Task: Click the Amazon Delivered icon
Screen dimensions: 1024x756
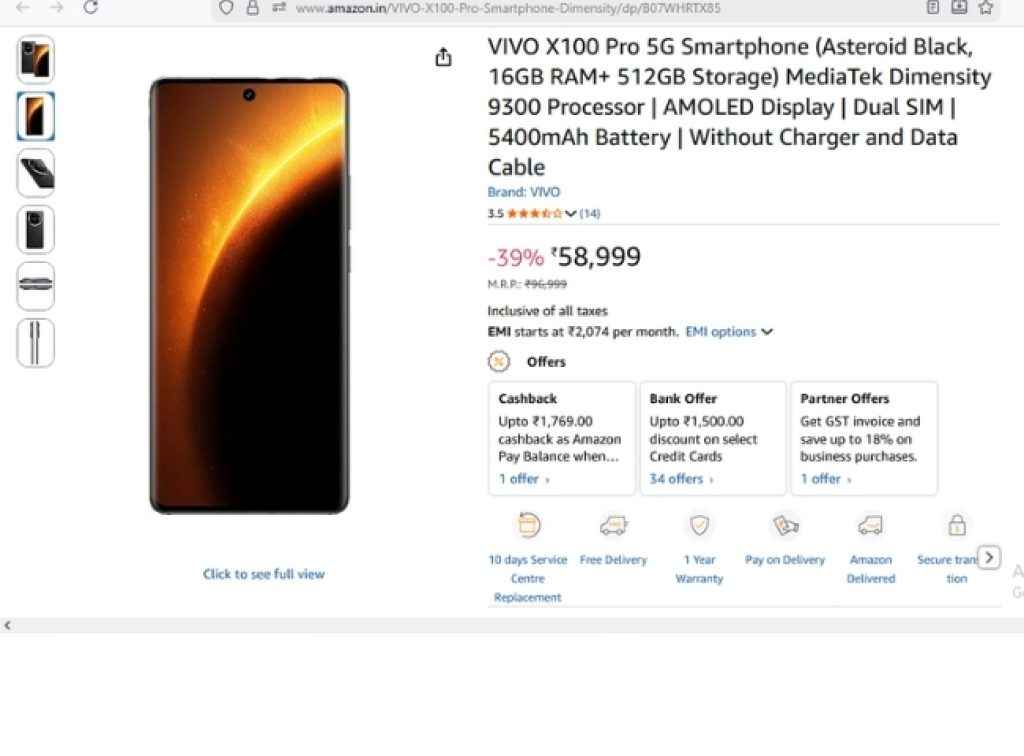Action: click(870, 526)
